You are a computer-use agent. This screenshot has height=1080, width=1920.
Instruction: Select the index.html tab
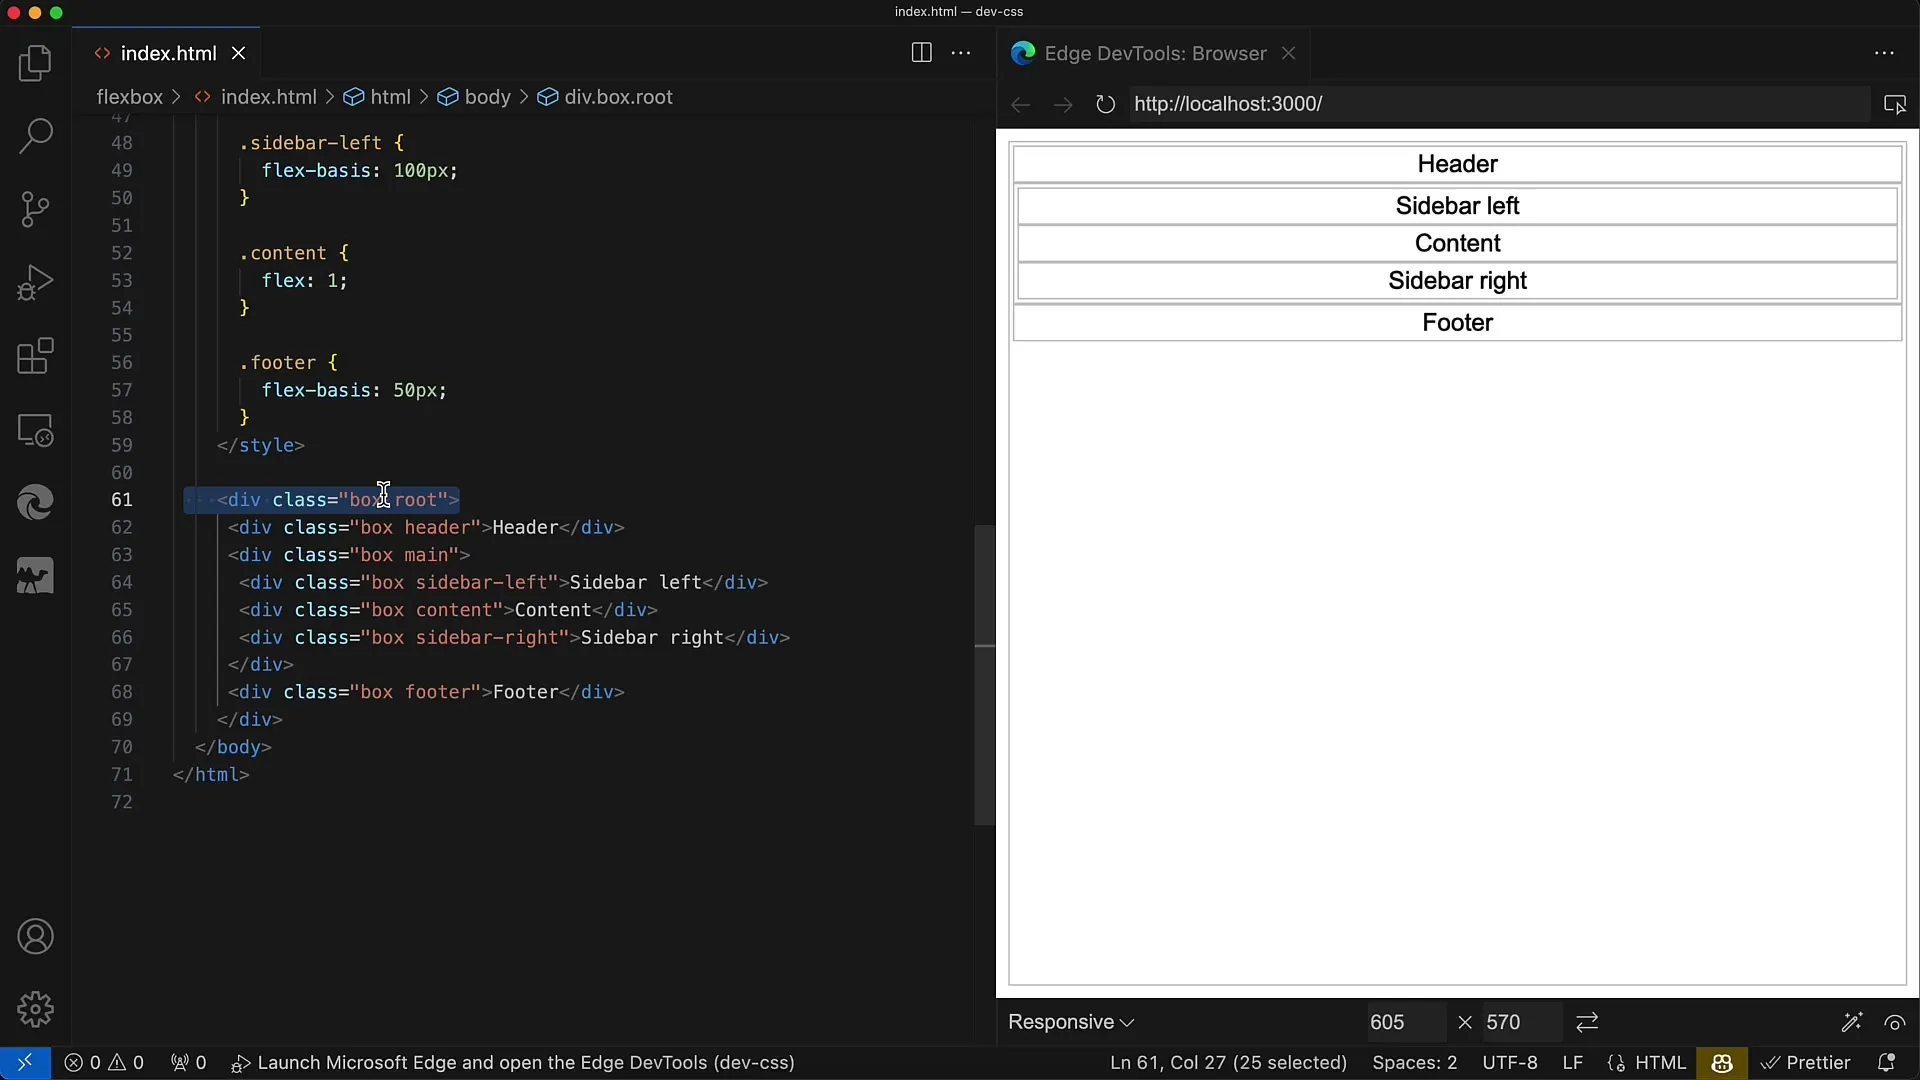tap(168, 53)
